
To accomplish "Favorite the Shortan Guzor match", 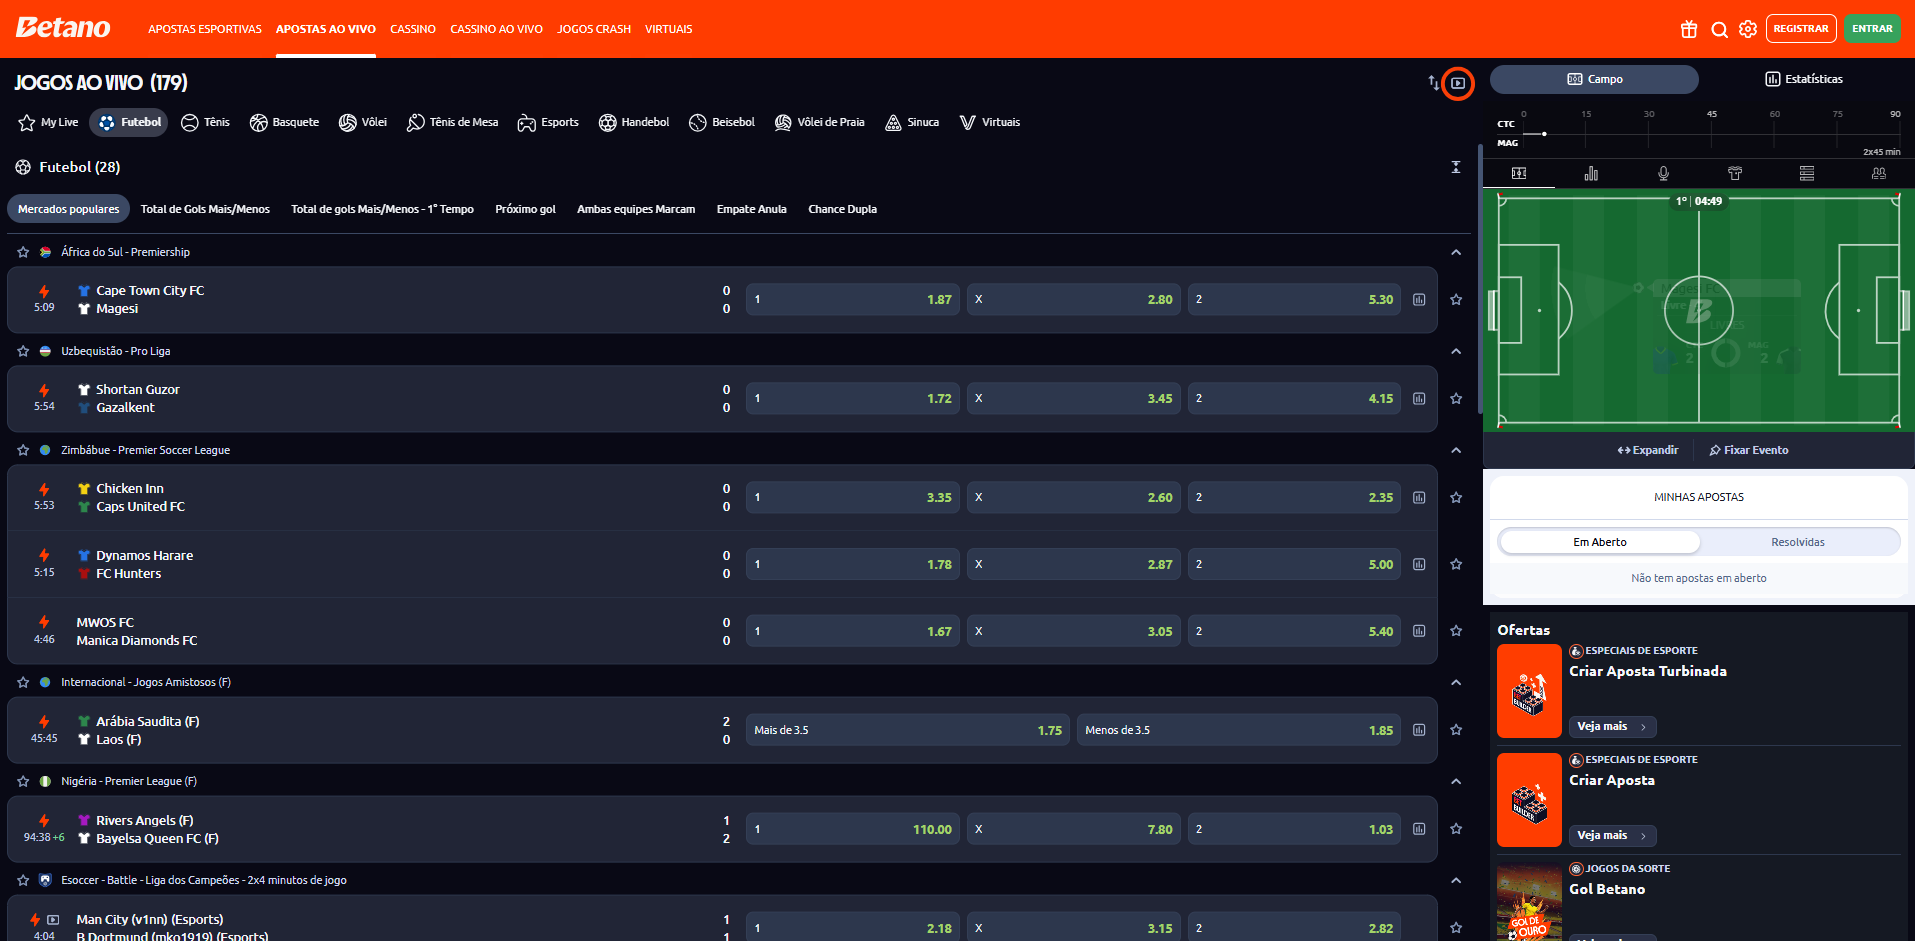I will (1456, 398).
